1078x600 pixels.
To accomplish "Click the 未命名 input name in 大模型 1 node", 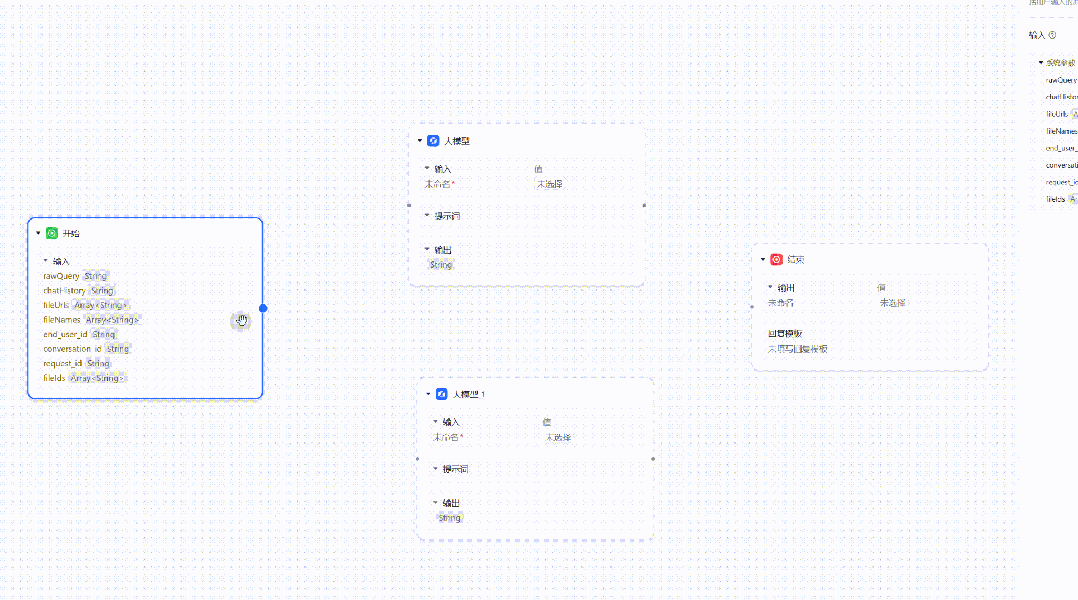I will pyautogui.click(x=446, y=437).
